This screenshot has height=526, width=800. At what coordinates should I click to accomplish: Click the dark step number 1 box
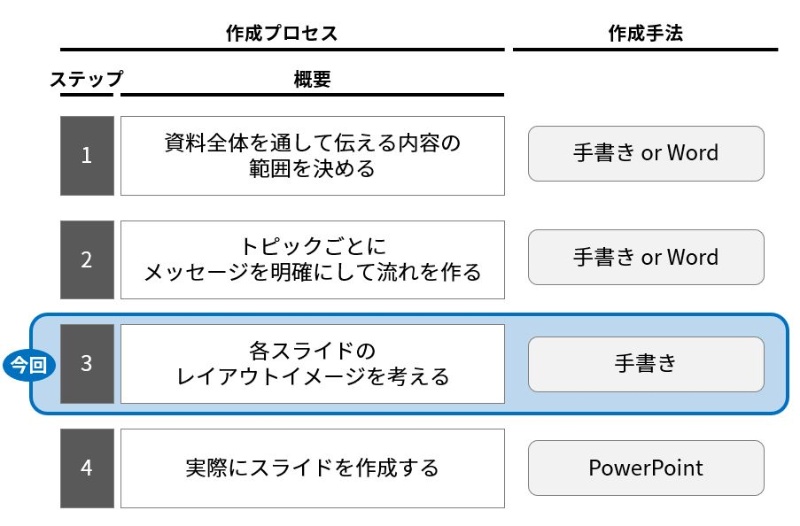pyautogui.click(x=86, y=155)
